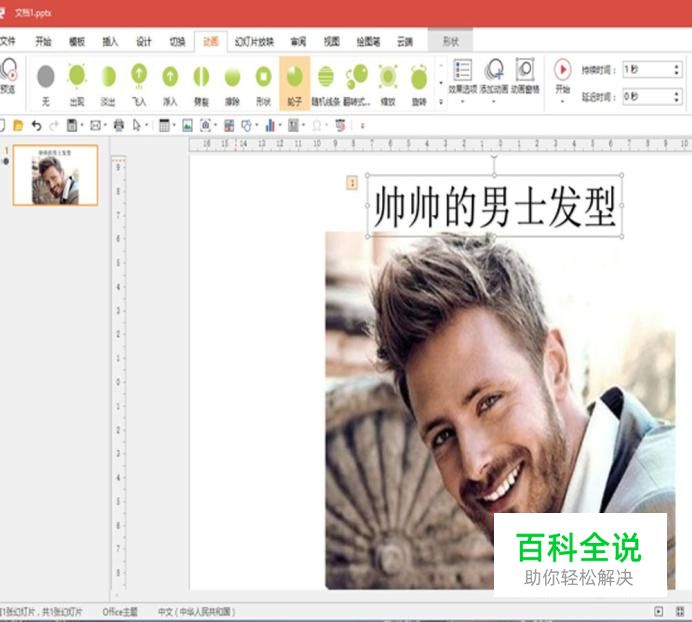Apply the 随机线条 (Random Bars) animation
Image resolution: width=692 pixels, height=622 pixels.
pyautogui.click(x=326, y=79)
